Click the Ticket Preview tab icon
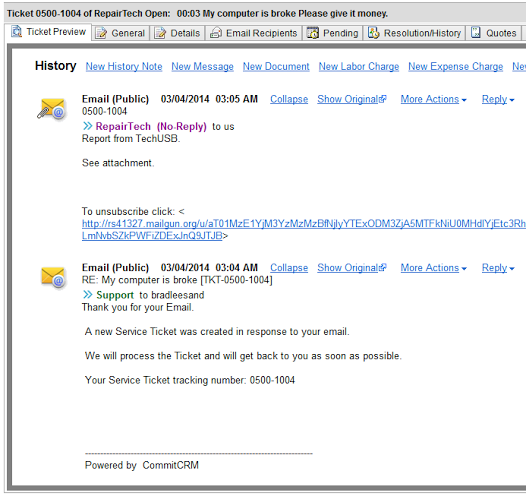Viewport: 526px width, 496px height. [16, 32]
